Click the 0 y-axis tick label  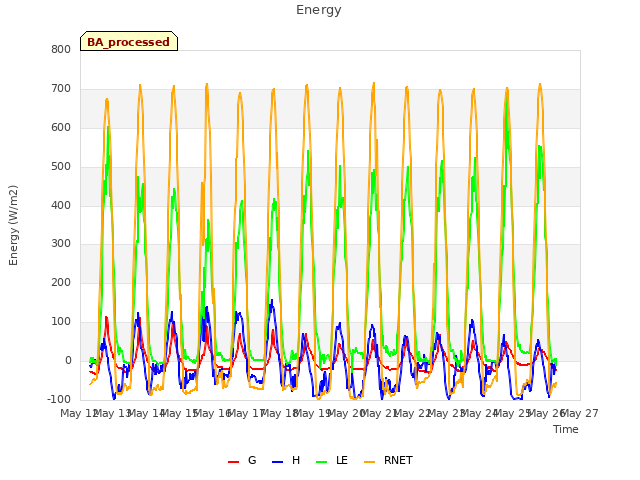(68, 360)
